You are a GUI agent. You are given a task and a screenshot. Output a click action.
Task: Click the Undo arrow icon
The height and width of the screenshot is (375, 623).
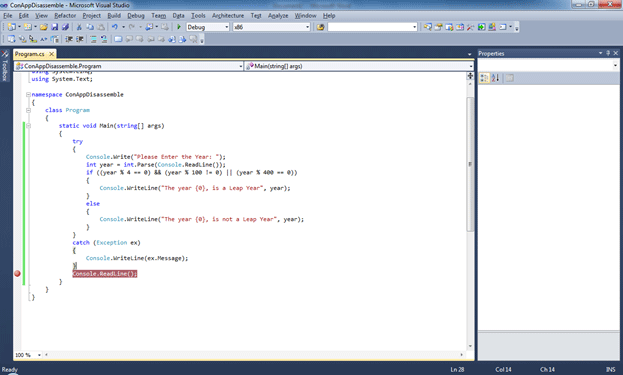click(x=115, y=27)
